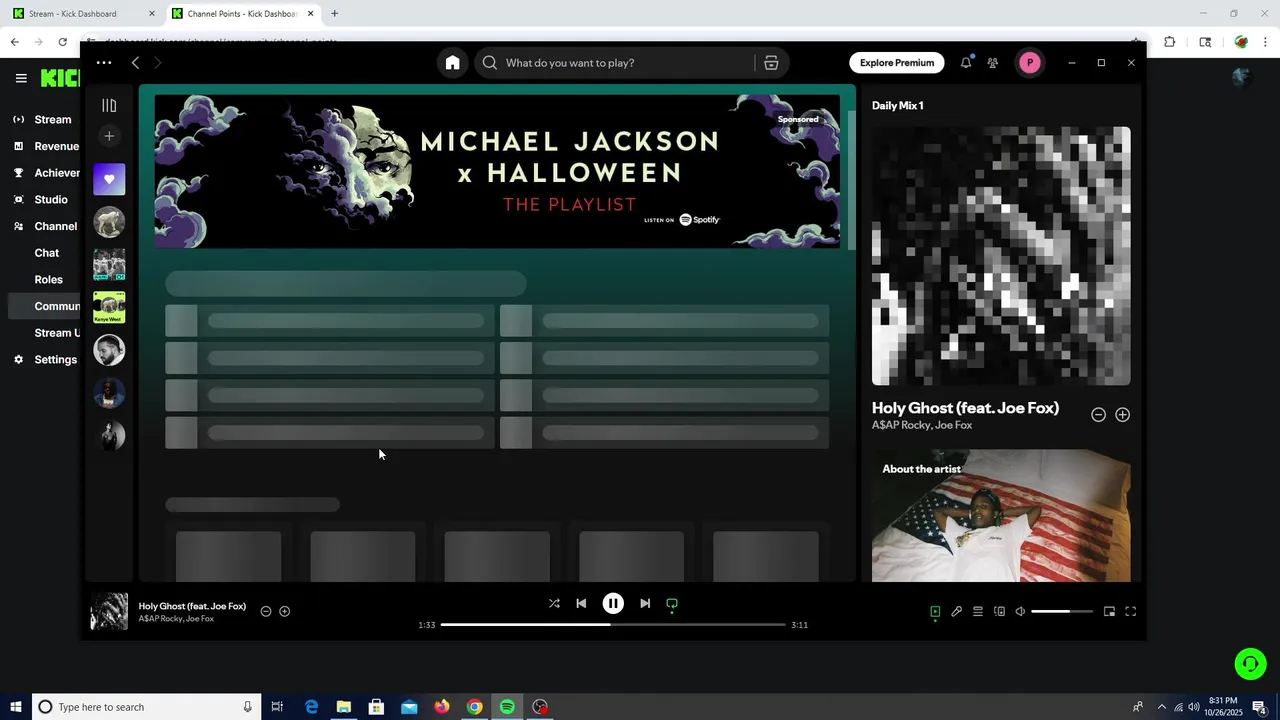This screenshot has height=720, width=1280.
Task: Click the minus icon in the bottom player bar
Action: (x=266, y=611)
